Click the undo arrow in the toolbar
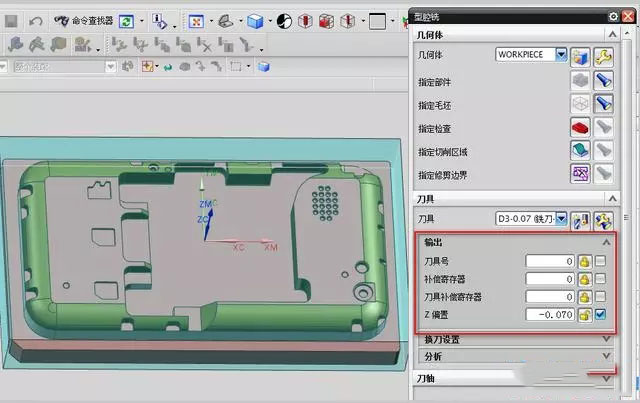 (x=36, y=20)
